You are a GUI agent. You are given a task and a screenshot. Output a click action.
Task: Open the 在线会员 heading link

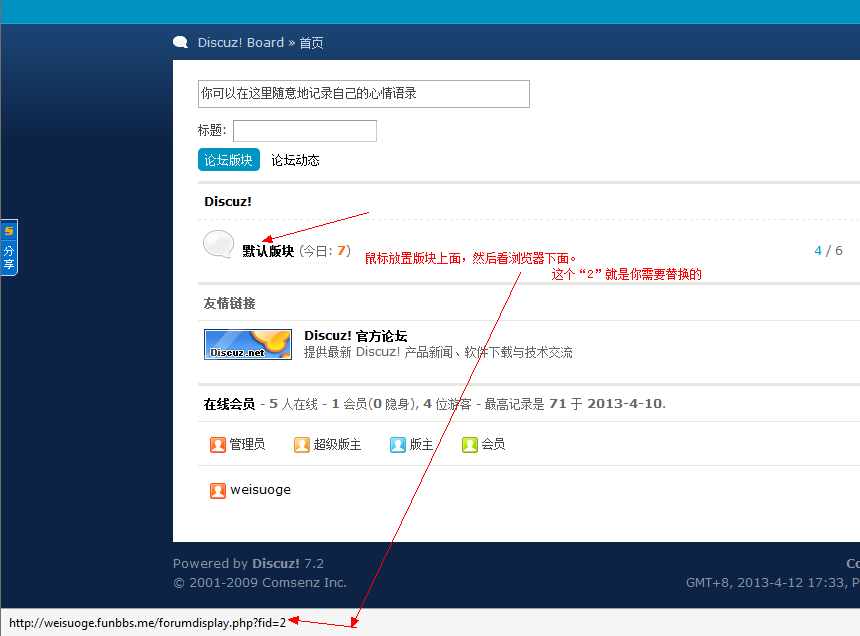pyautogui.click(x=229, y=404)
